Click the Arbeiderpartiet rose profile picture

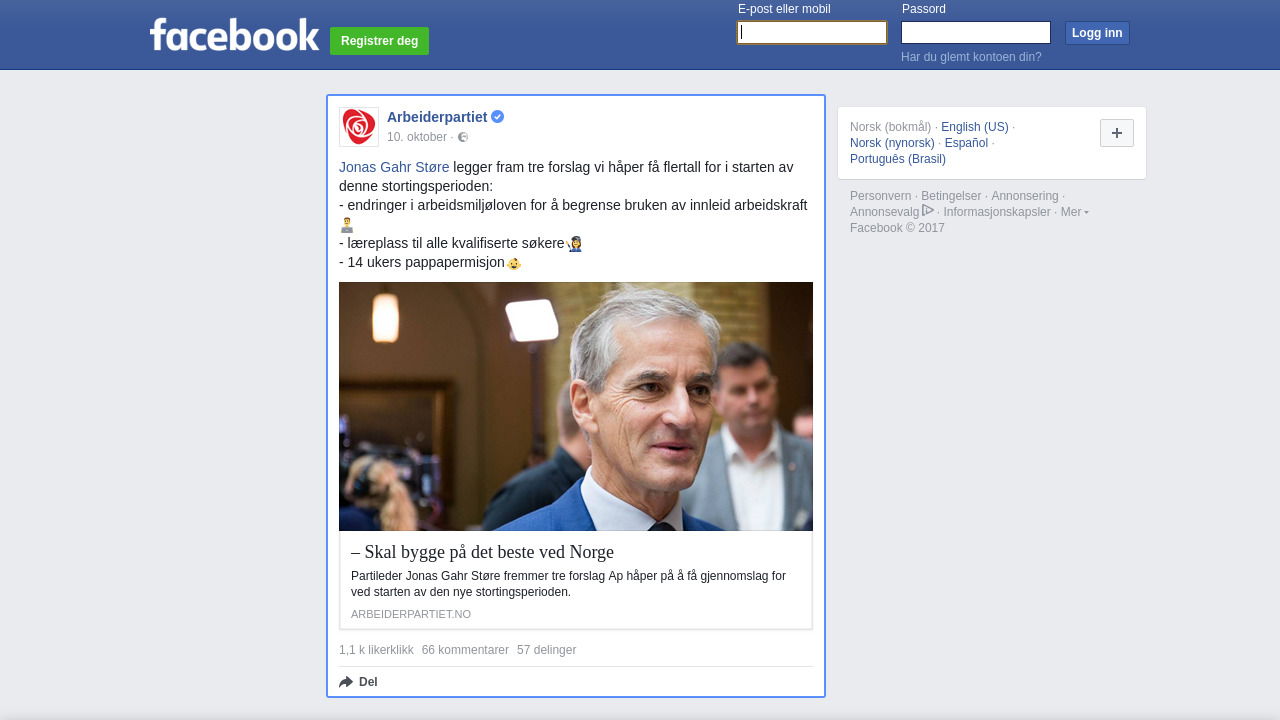(x=359, y=127)
